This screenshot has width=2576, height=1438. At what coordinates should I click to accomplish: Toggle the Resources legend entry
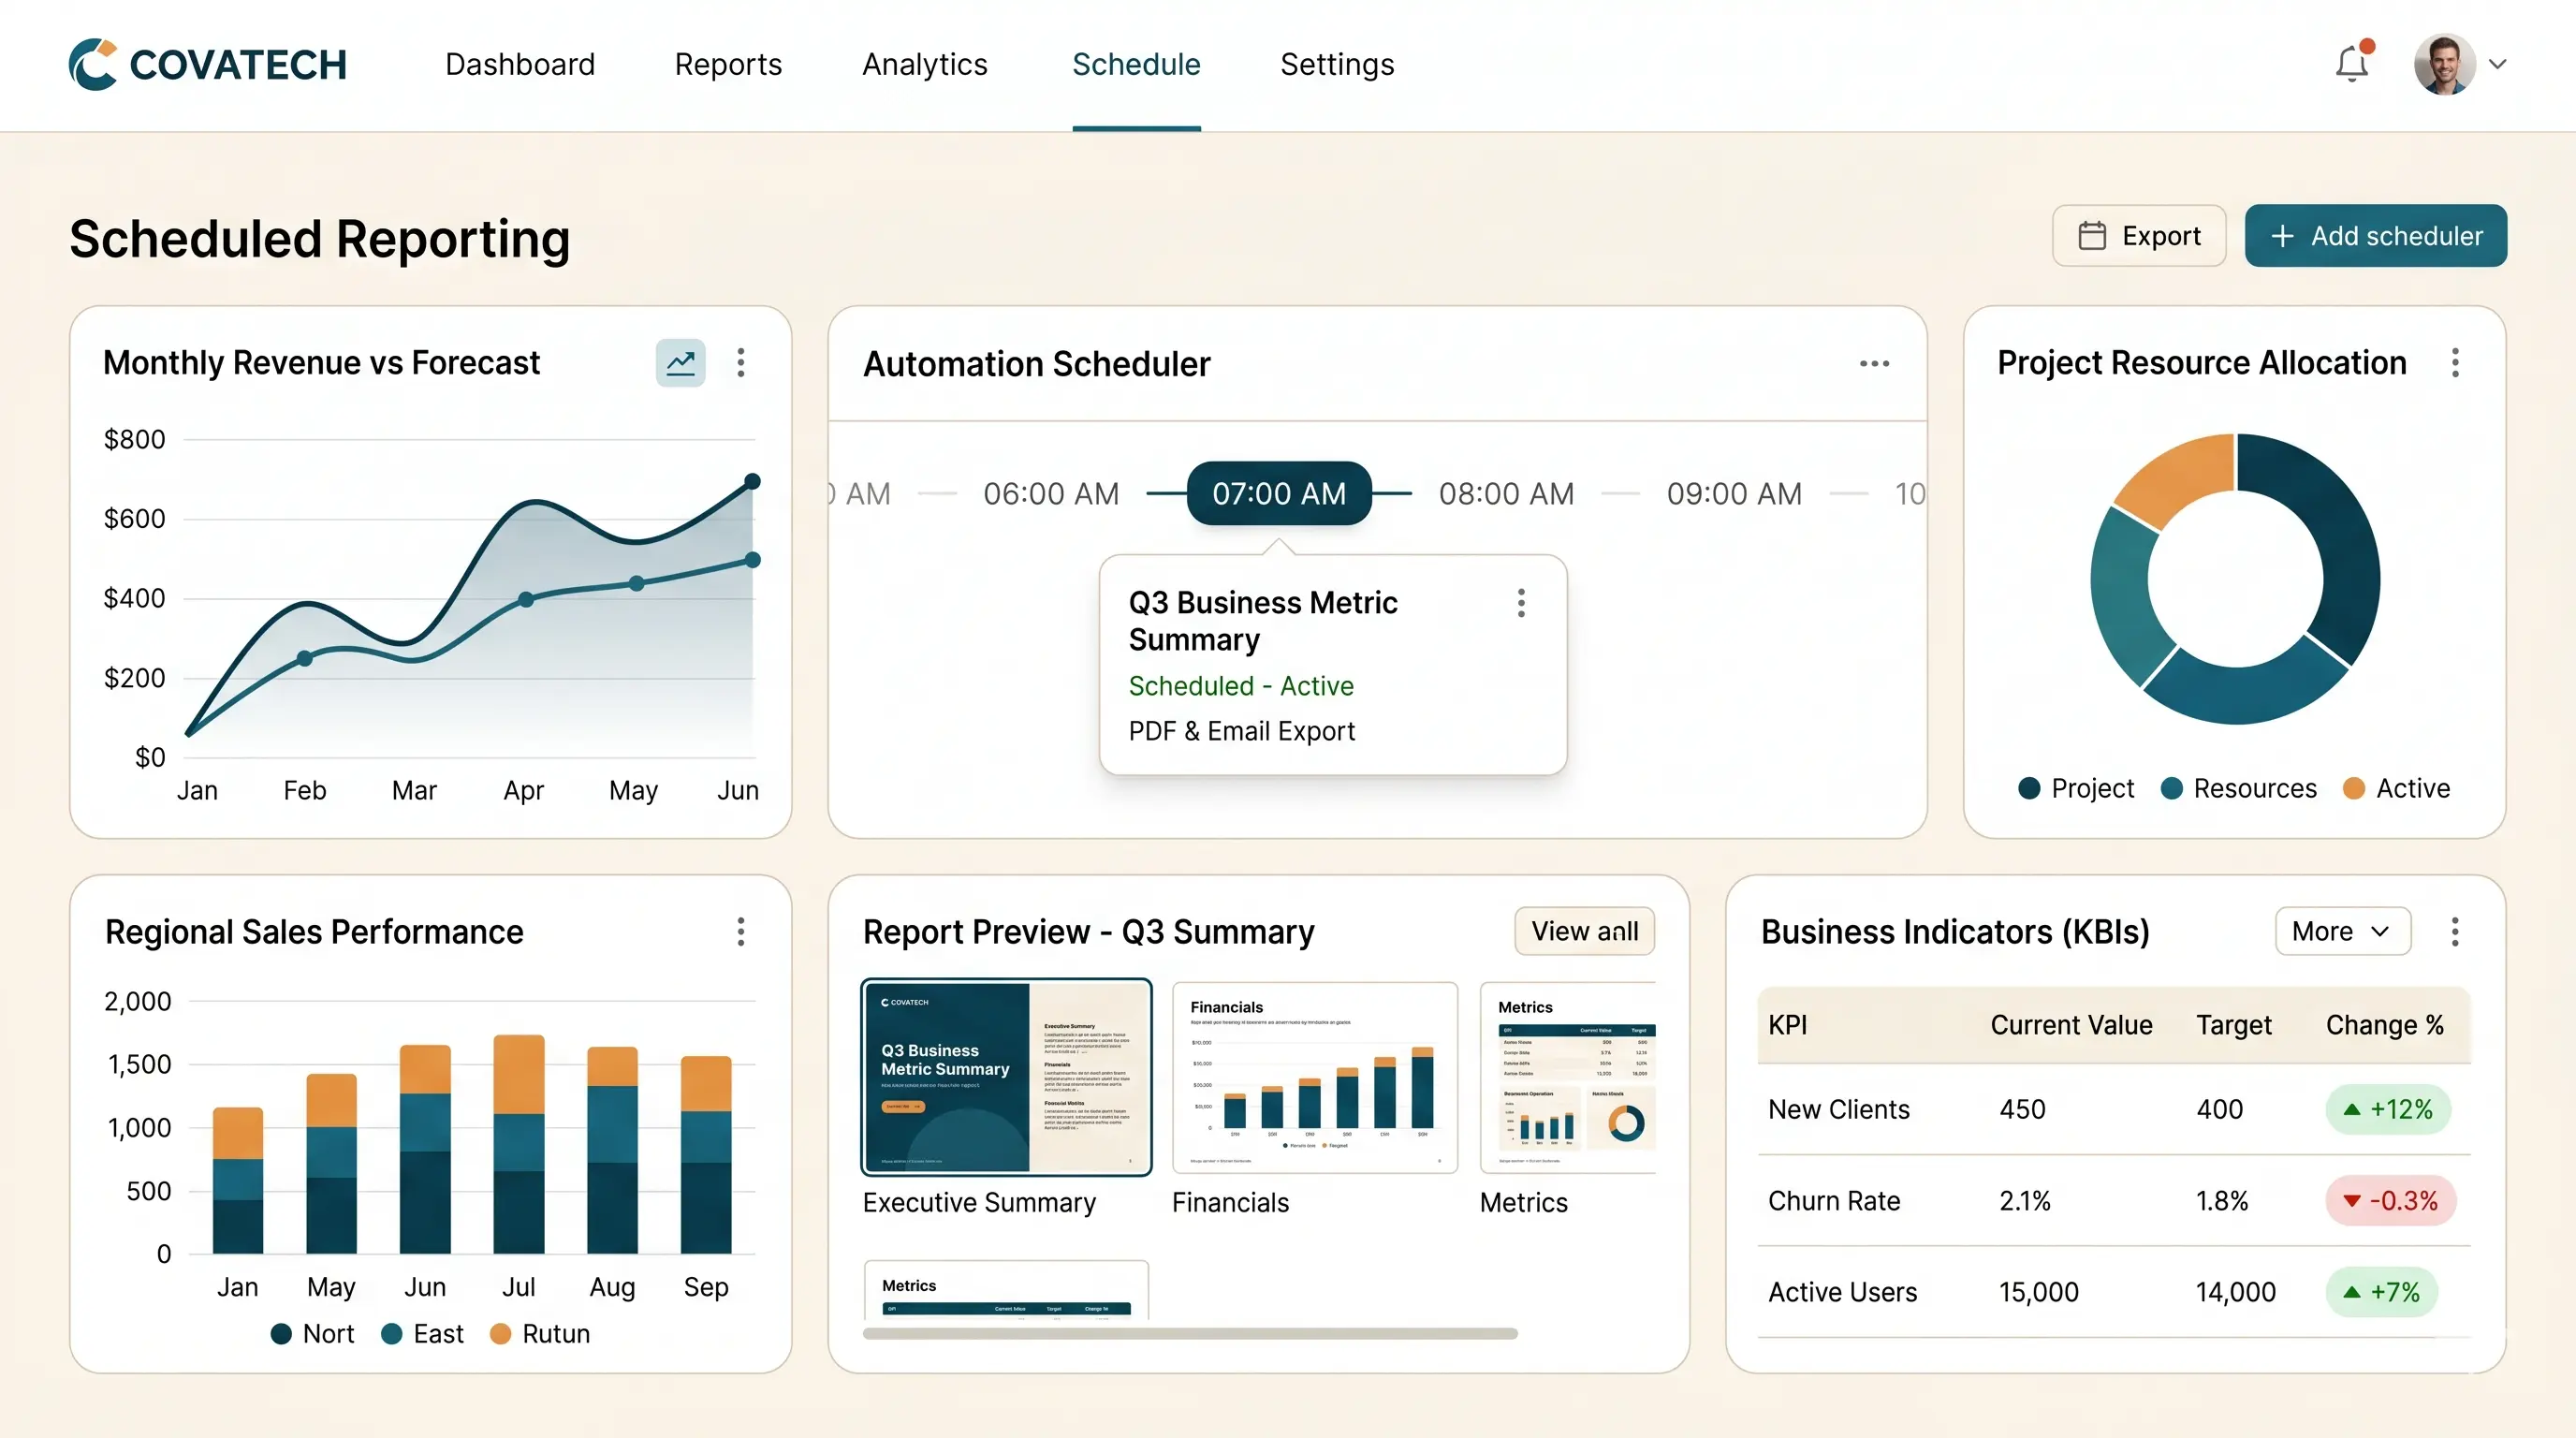(x=2238, y=788)
